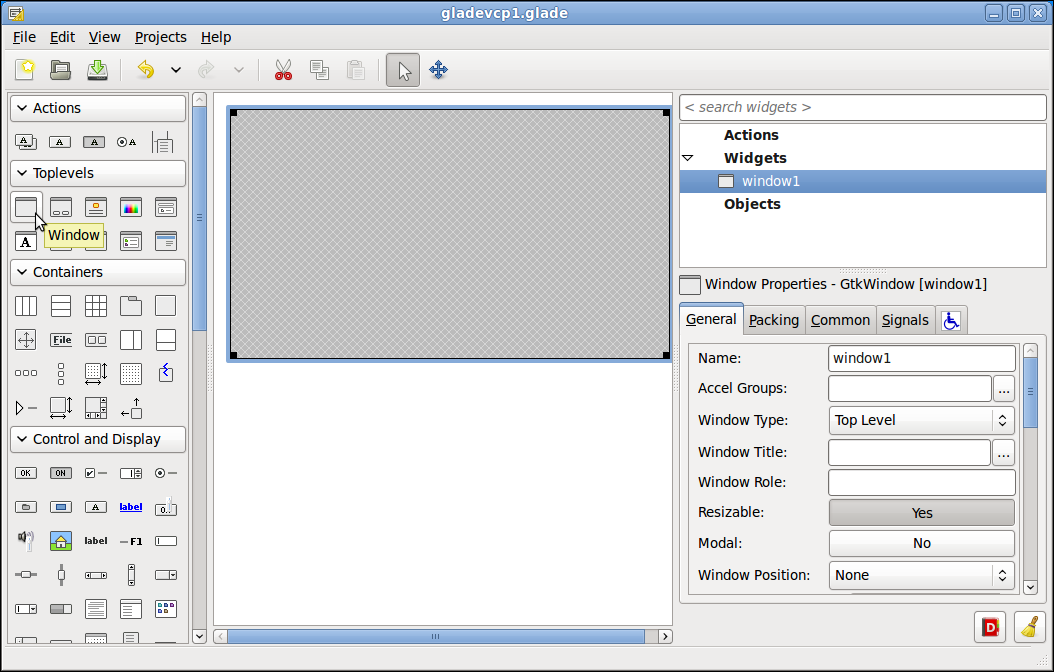
Task: Select Toggle Button 'ON' palette item
Action: coord(61,473)
